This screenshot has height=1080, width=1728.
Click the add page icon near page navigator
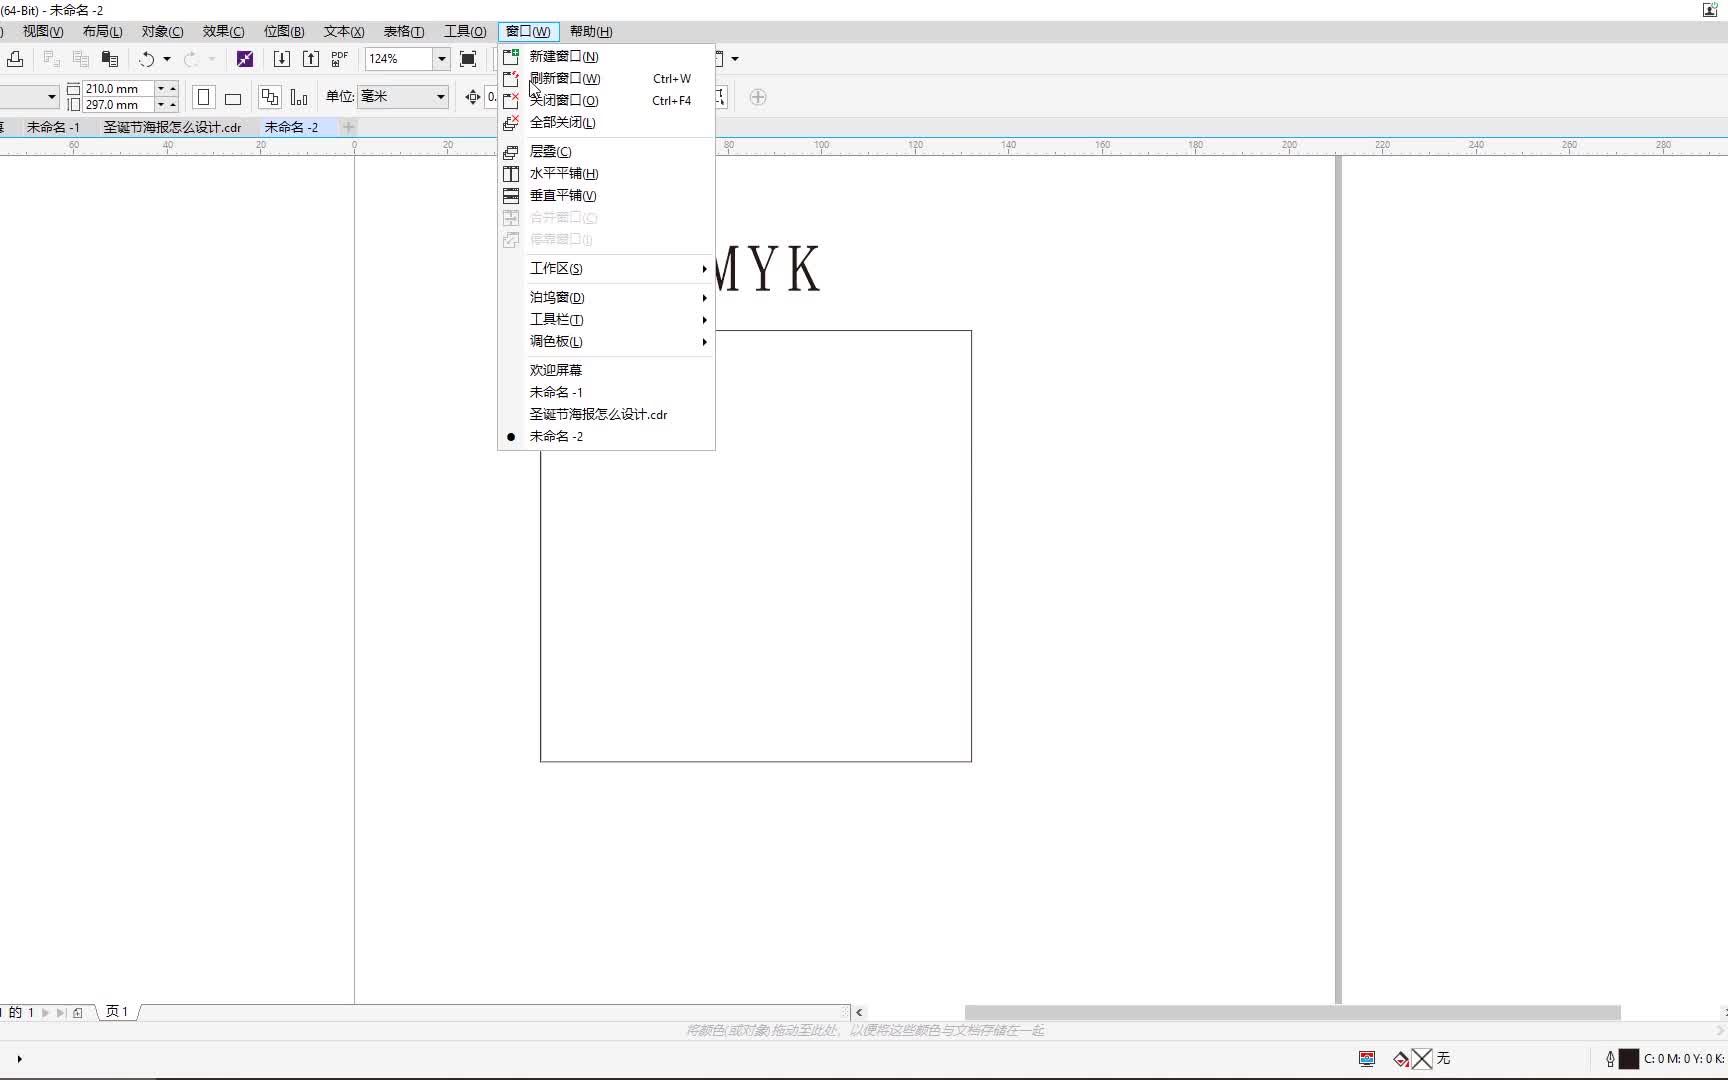tap(78, 1012)
